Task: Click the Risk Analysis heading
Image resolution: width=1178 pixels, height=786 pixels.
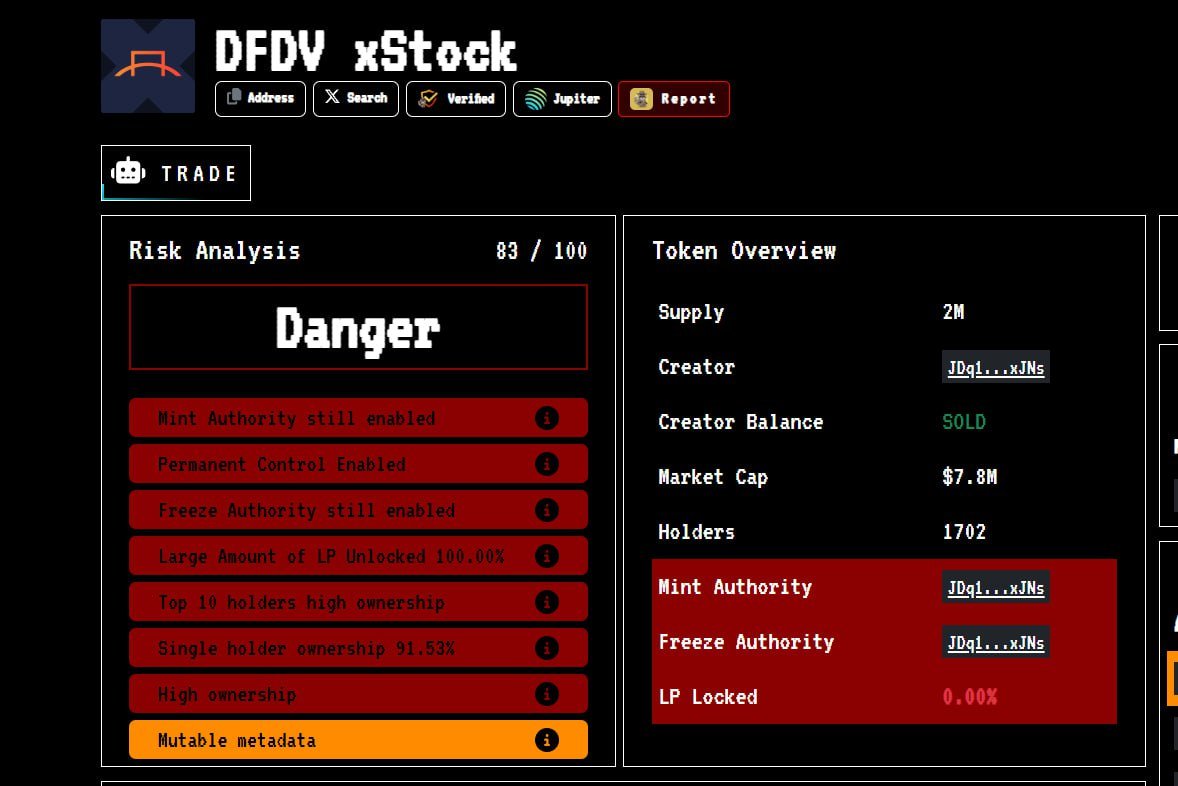Action: pos(215,251)
